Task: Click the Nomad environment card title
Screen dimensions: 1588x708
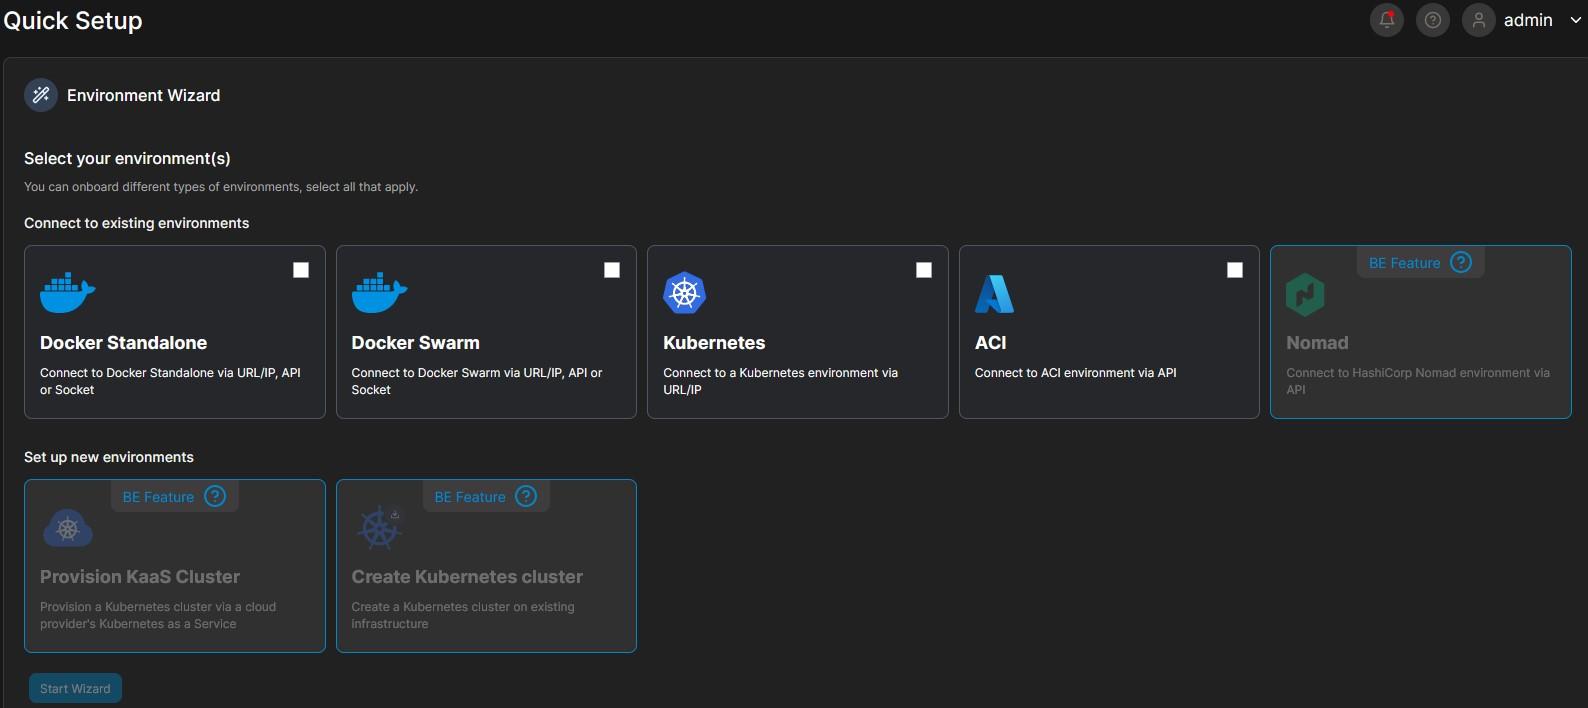Action: (1317, 343)
